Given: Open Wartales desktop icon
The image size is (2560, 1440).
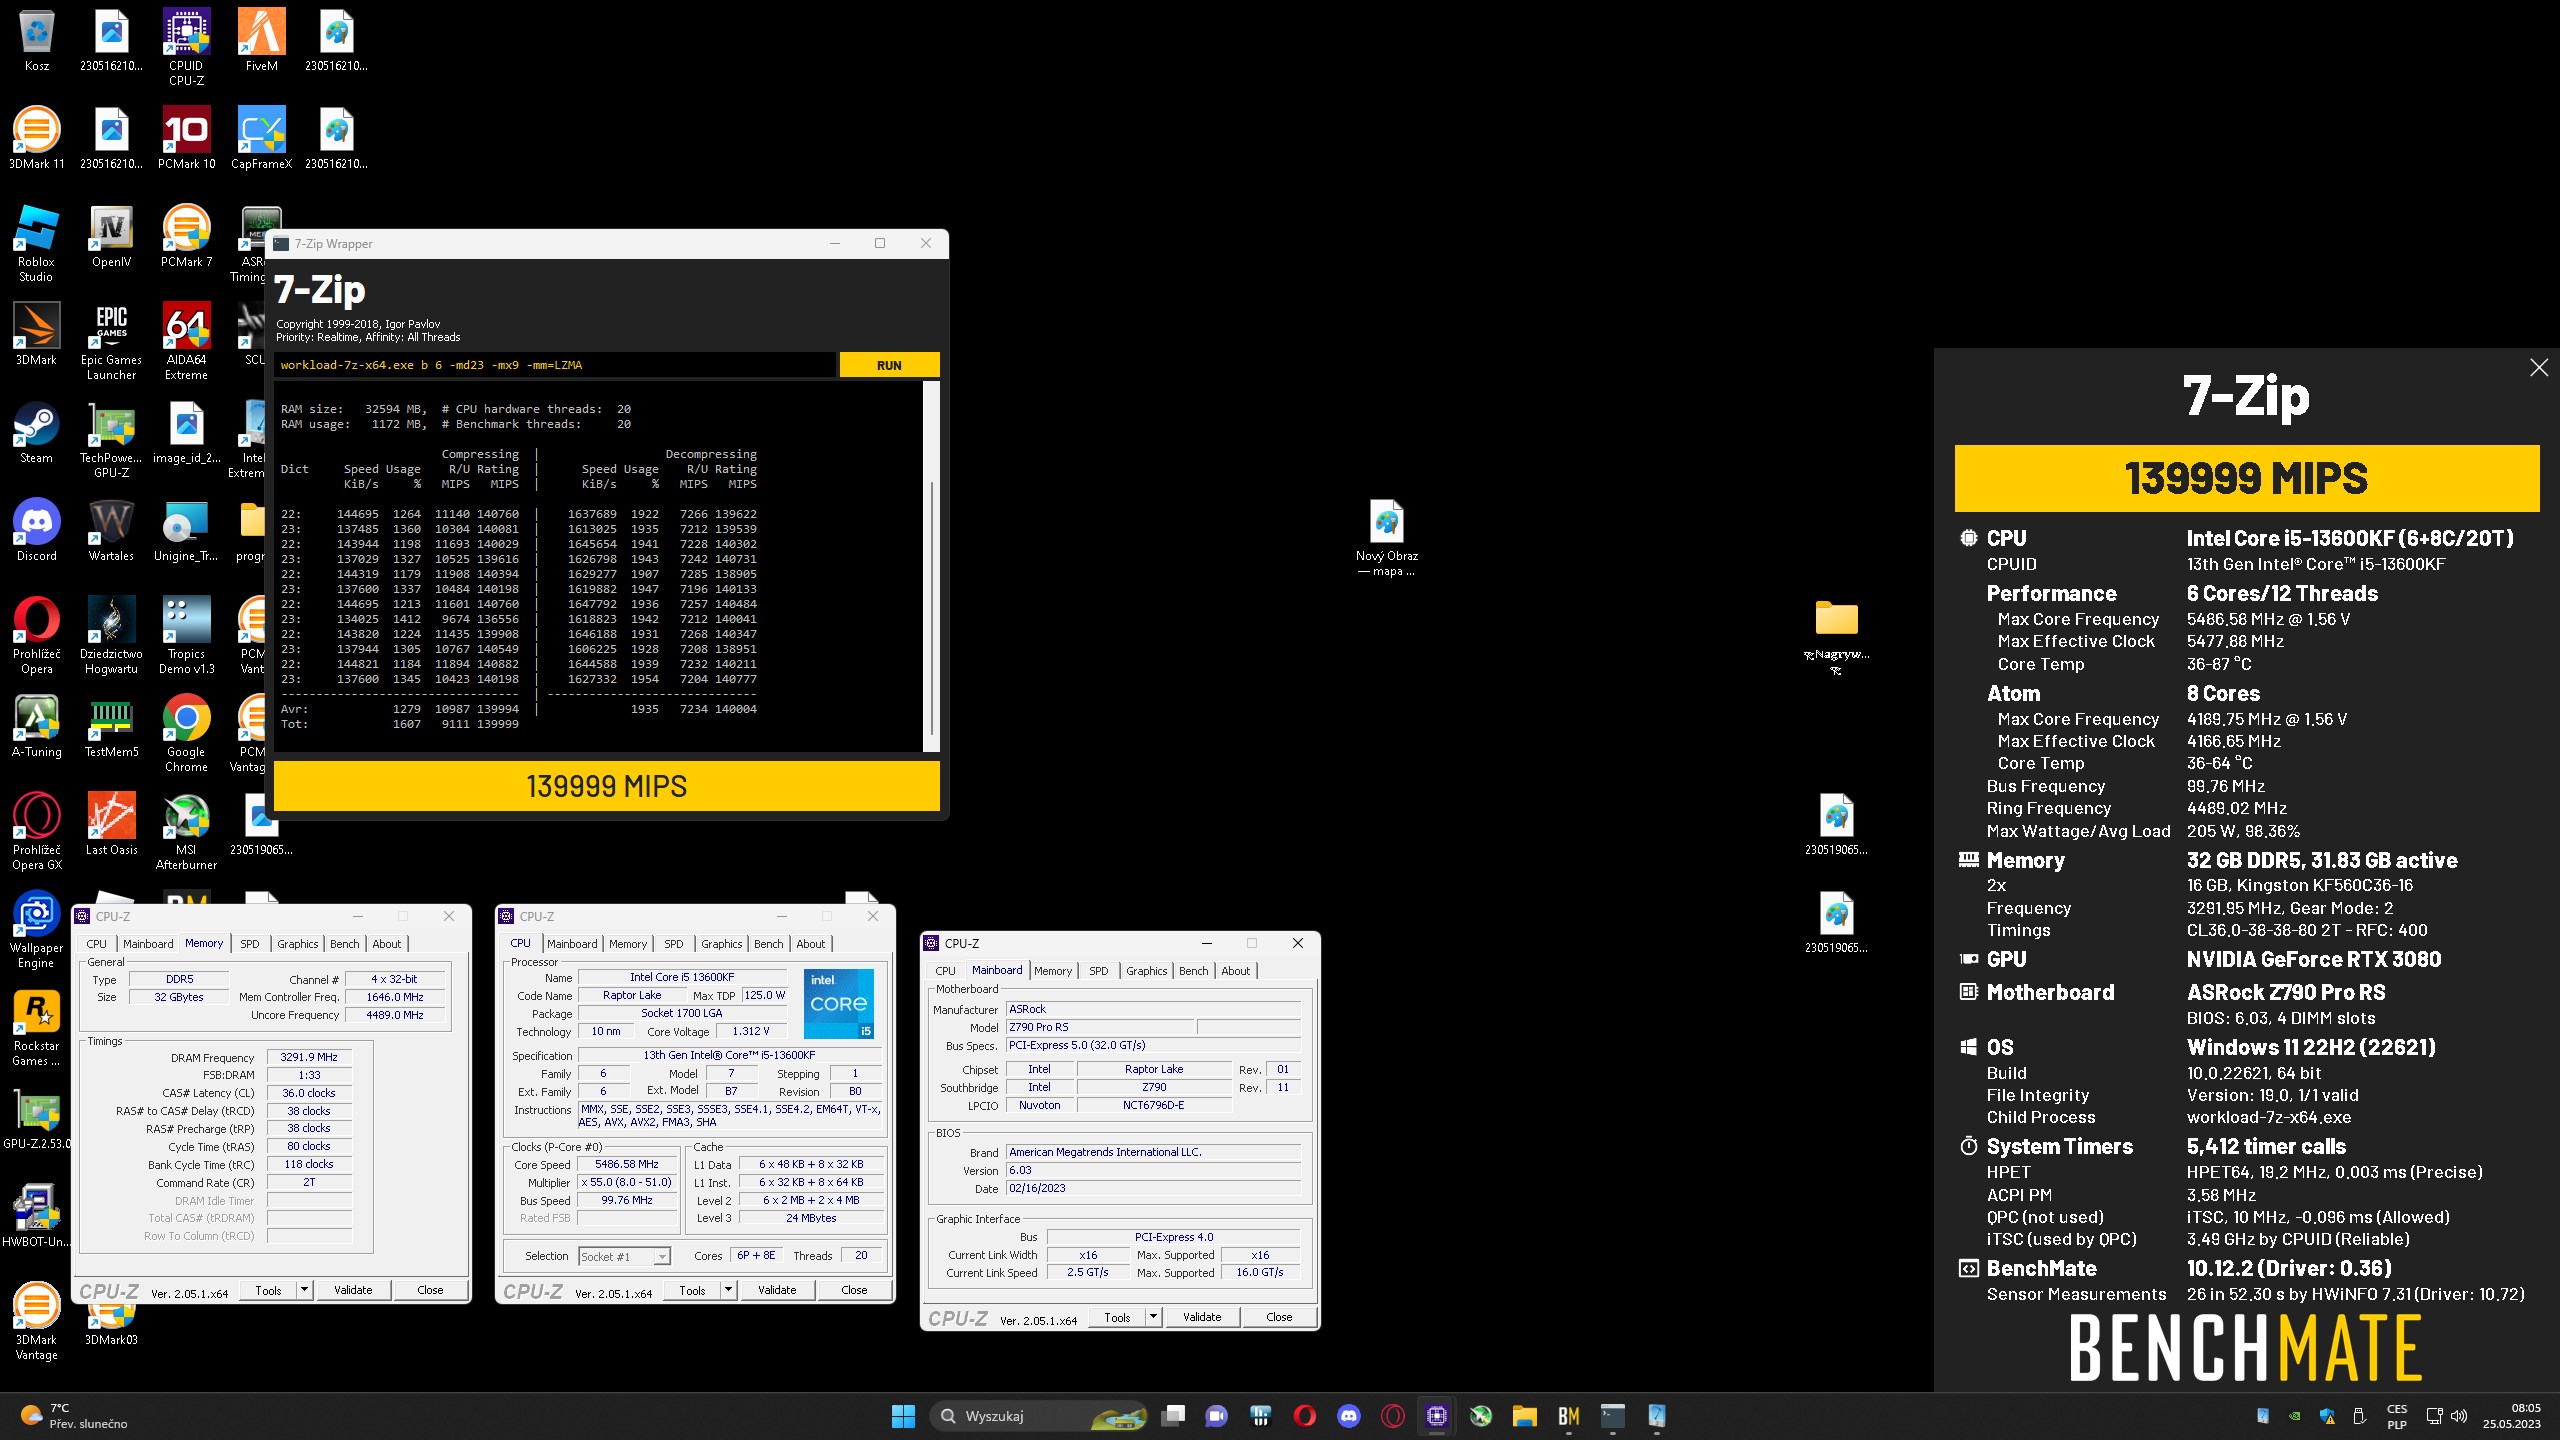Looking at the screenshot, I should [111, 531].
